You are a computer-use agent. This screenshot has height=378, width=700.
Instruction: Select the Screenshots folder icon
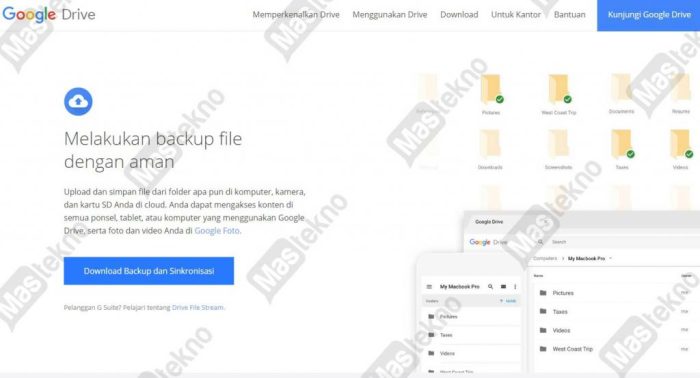[x=558, y=145]
